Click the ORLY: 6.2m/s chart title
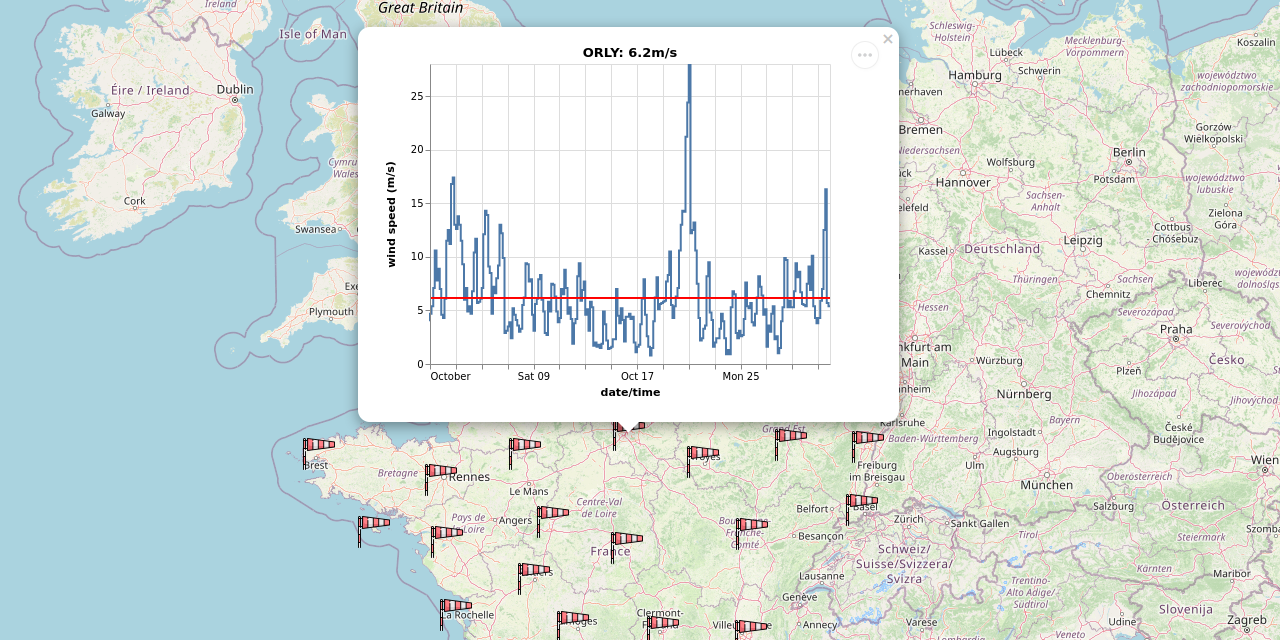 tap(628, 52)
